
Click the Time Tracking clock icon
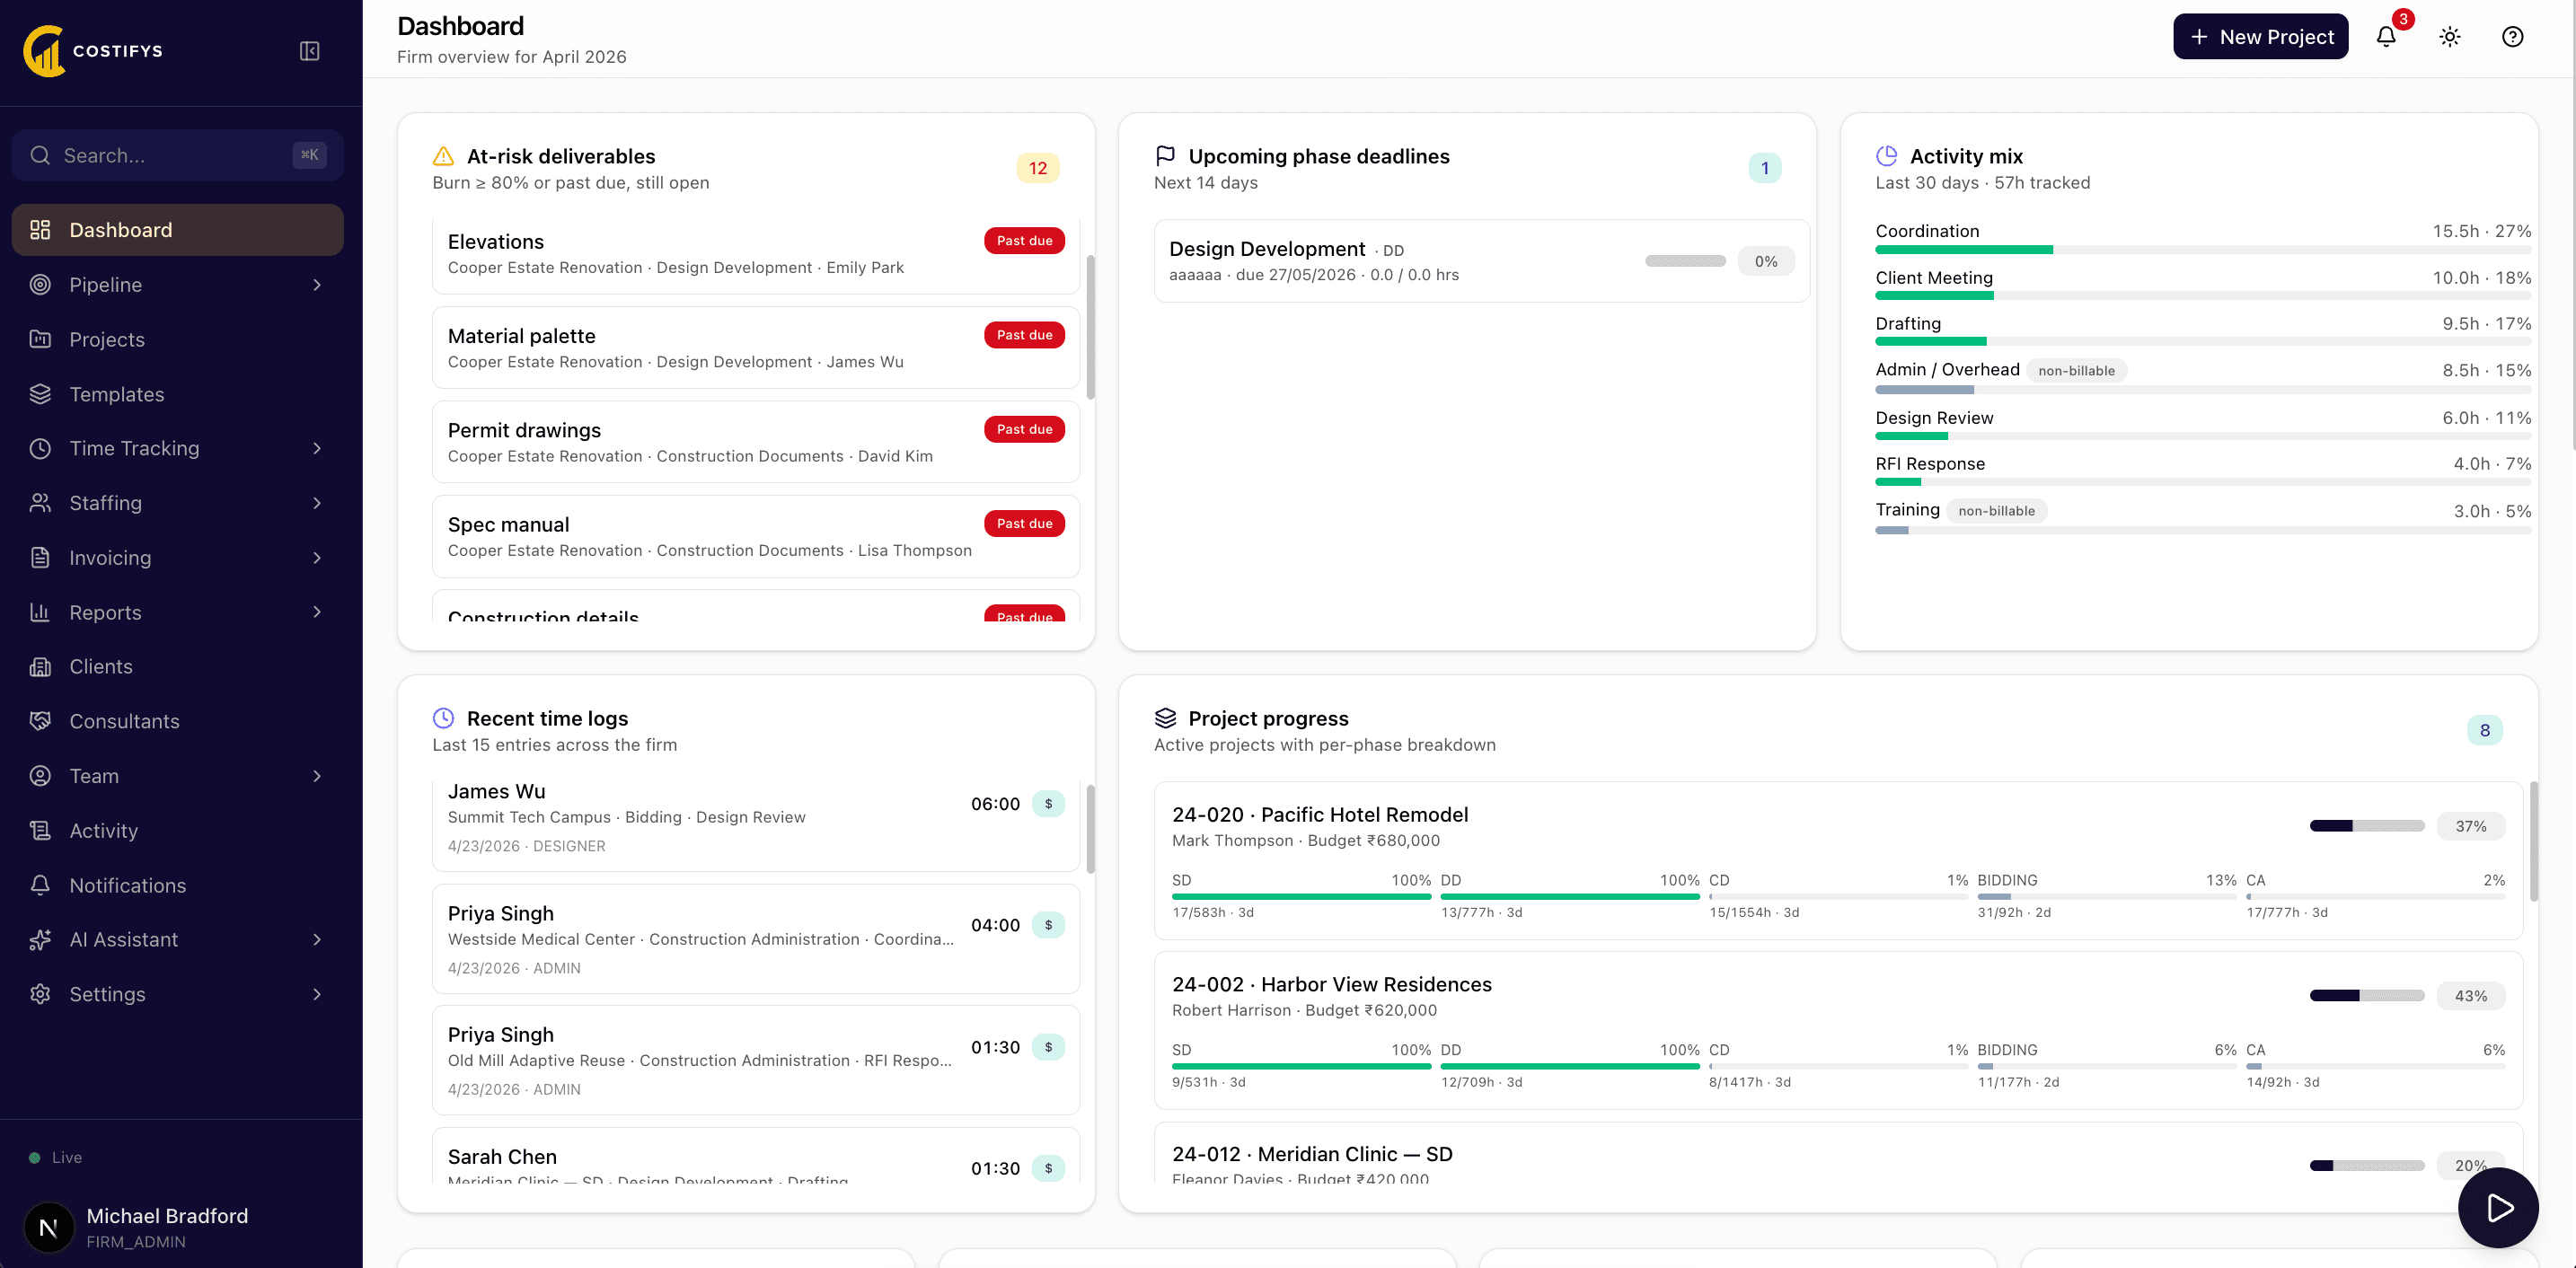coord(40,448)
